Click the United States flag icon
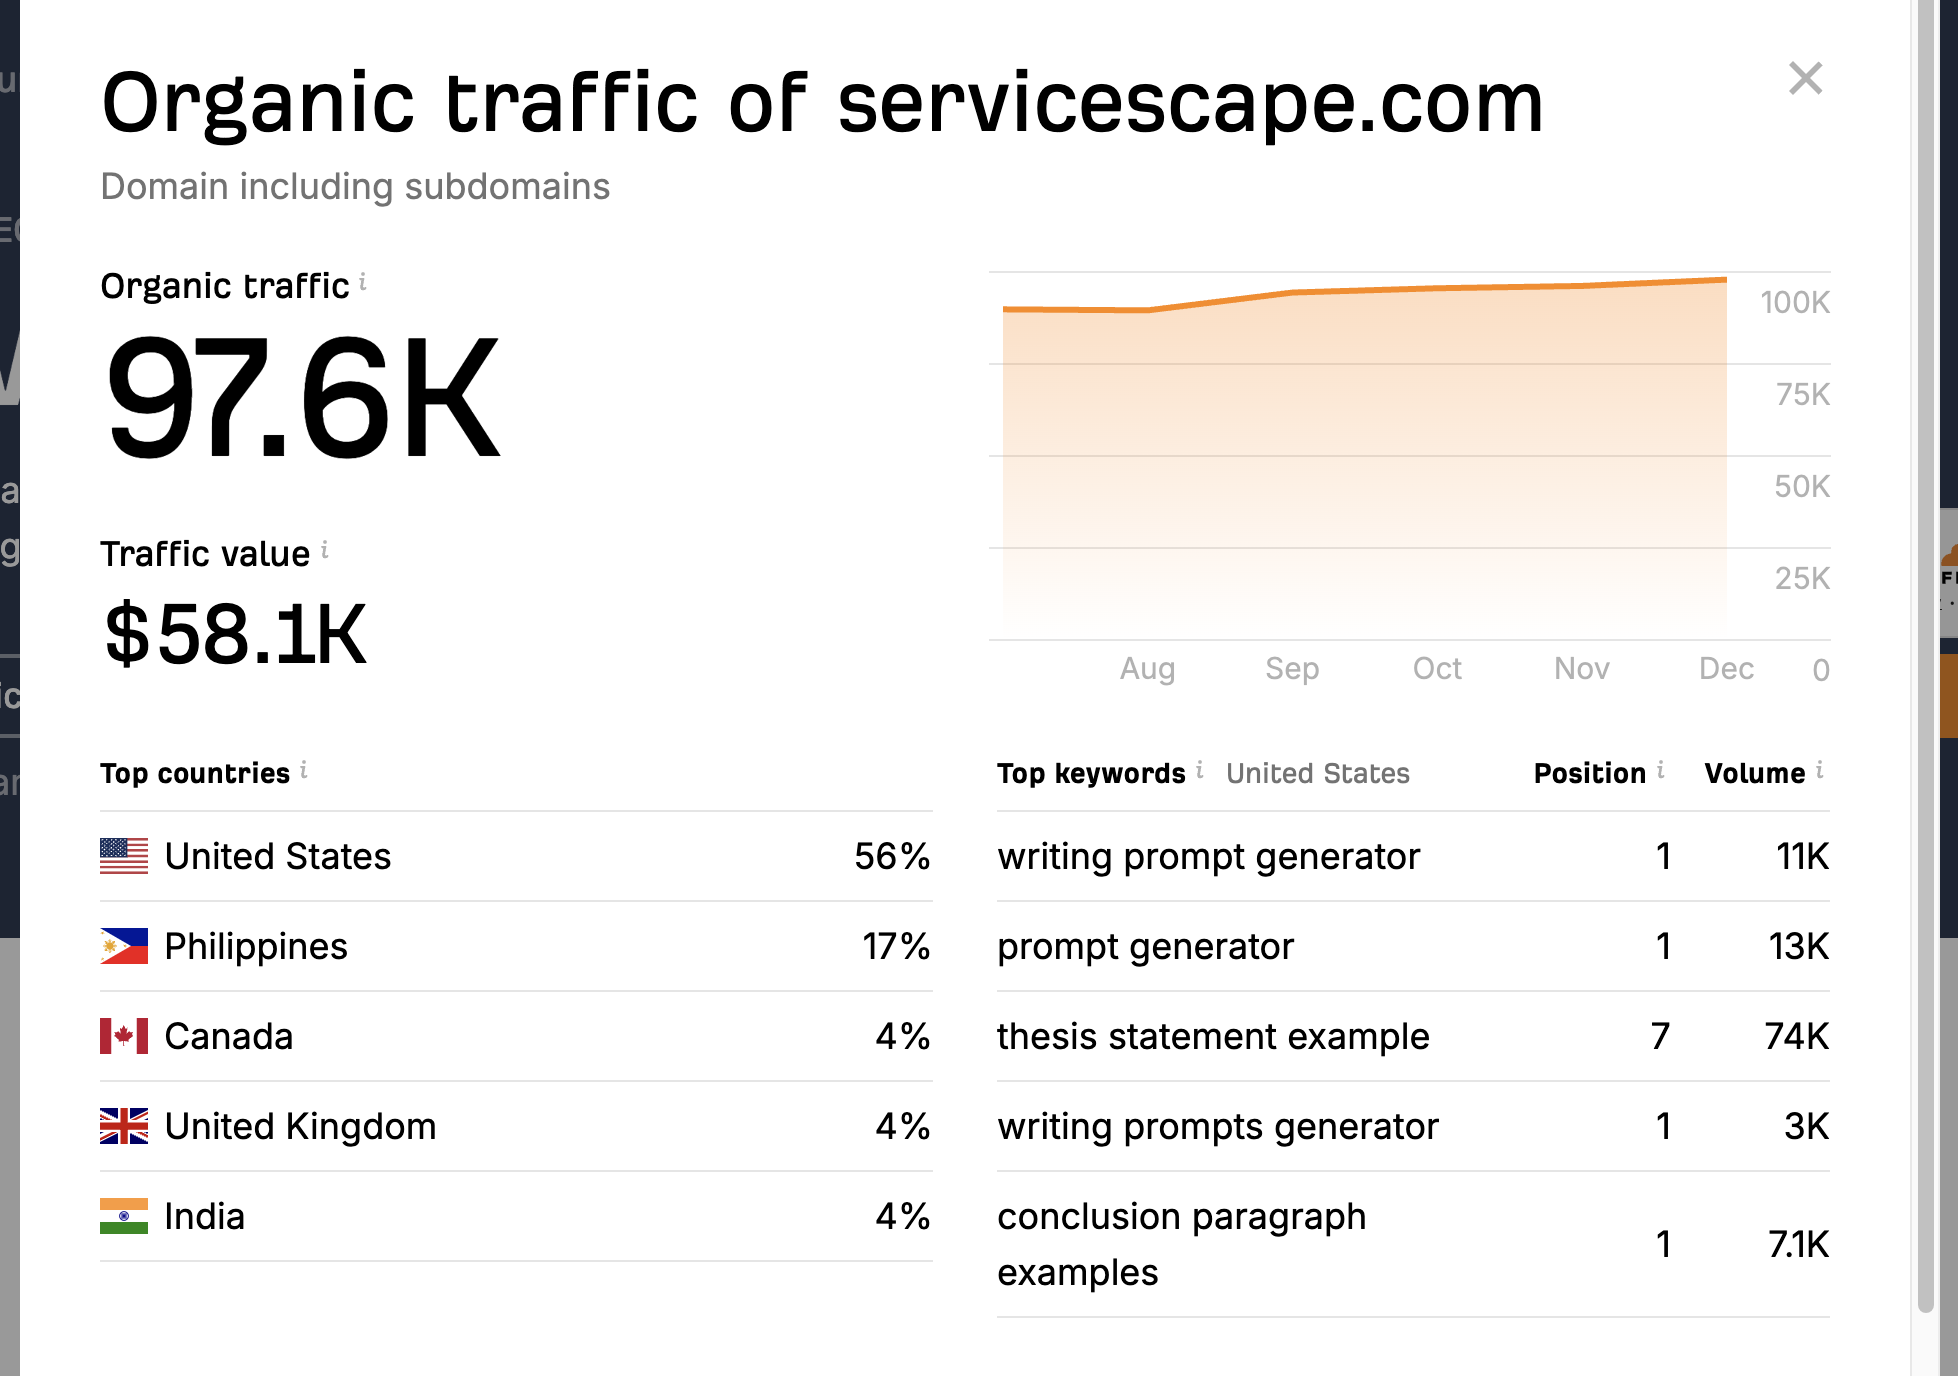This screenshot has height=1376, width=1958. [x=124, y=856]
